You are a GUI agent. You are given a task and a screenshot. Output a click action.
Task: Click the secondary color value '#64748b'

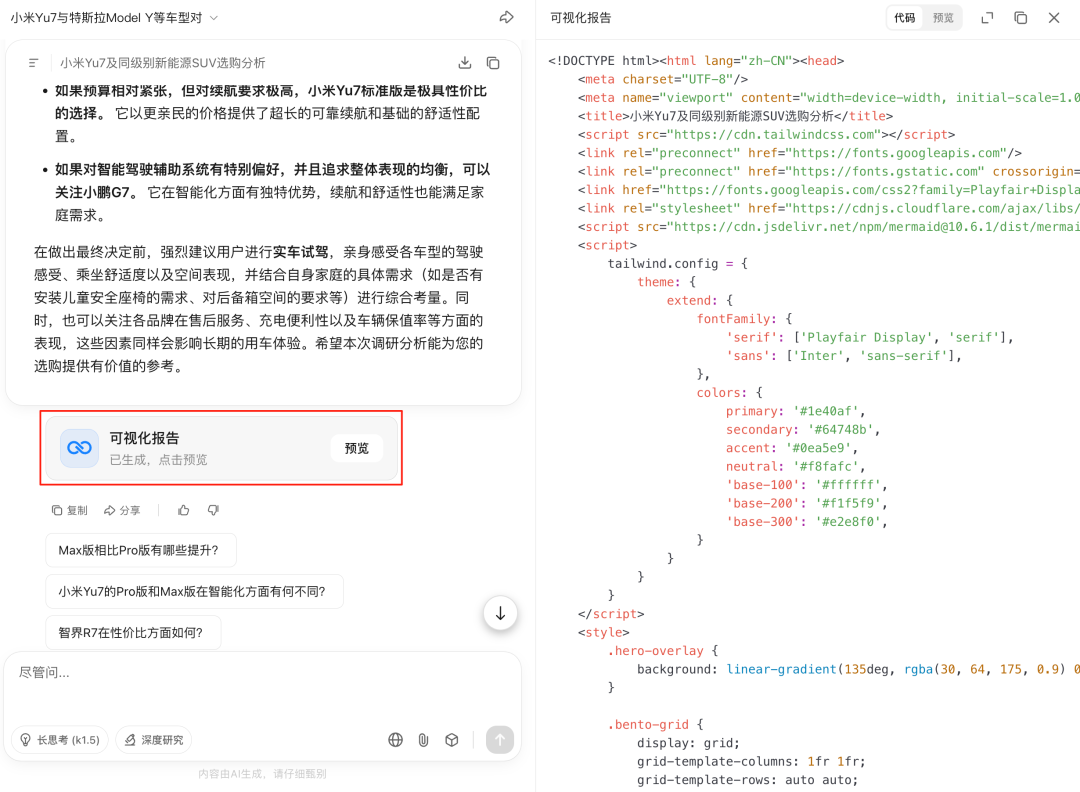point(840,430)
